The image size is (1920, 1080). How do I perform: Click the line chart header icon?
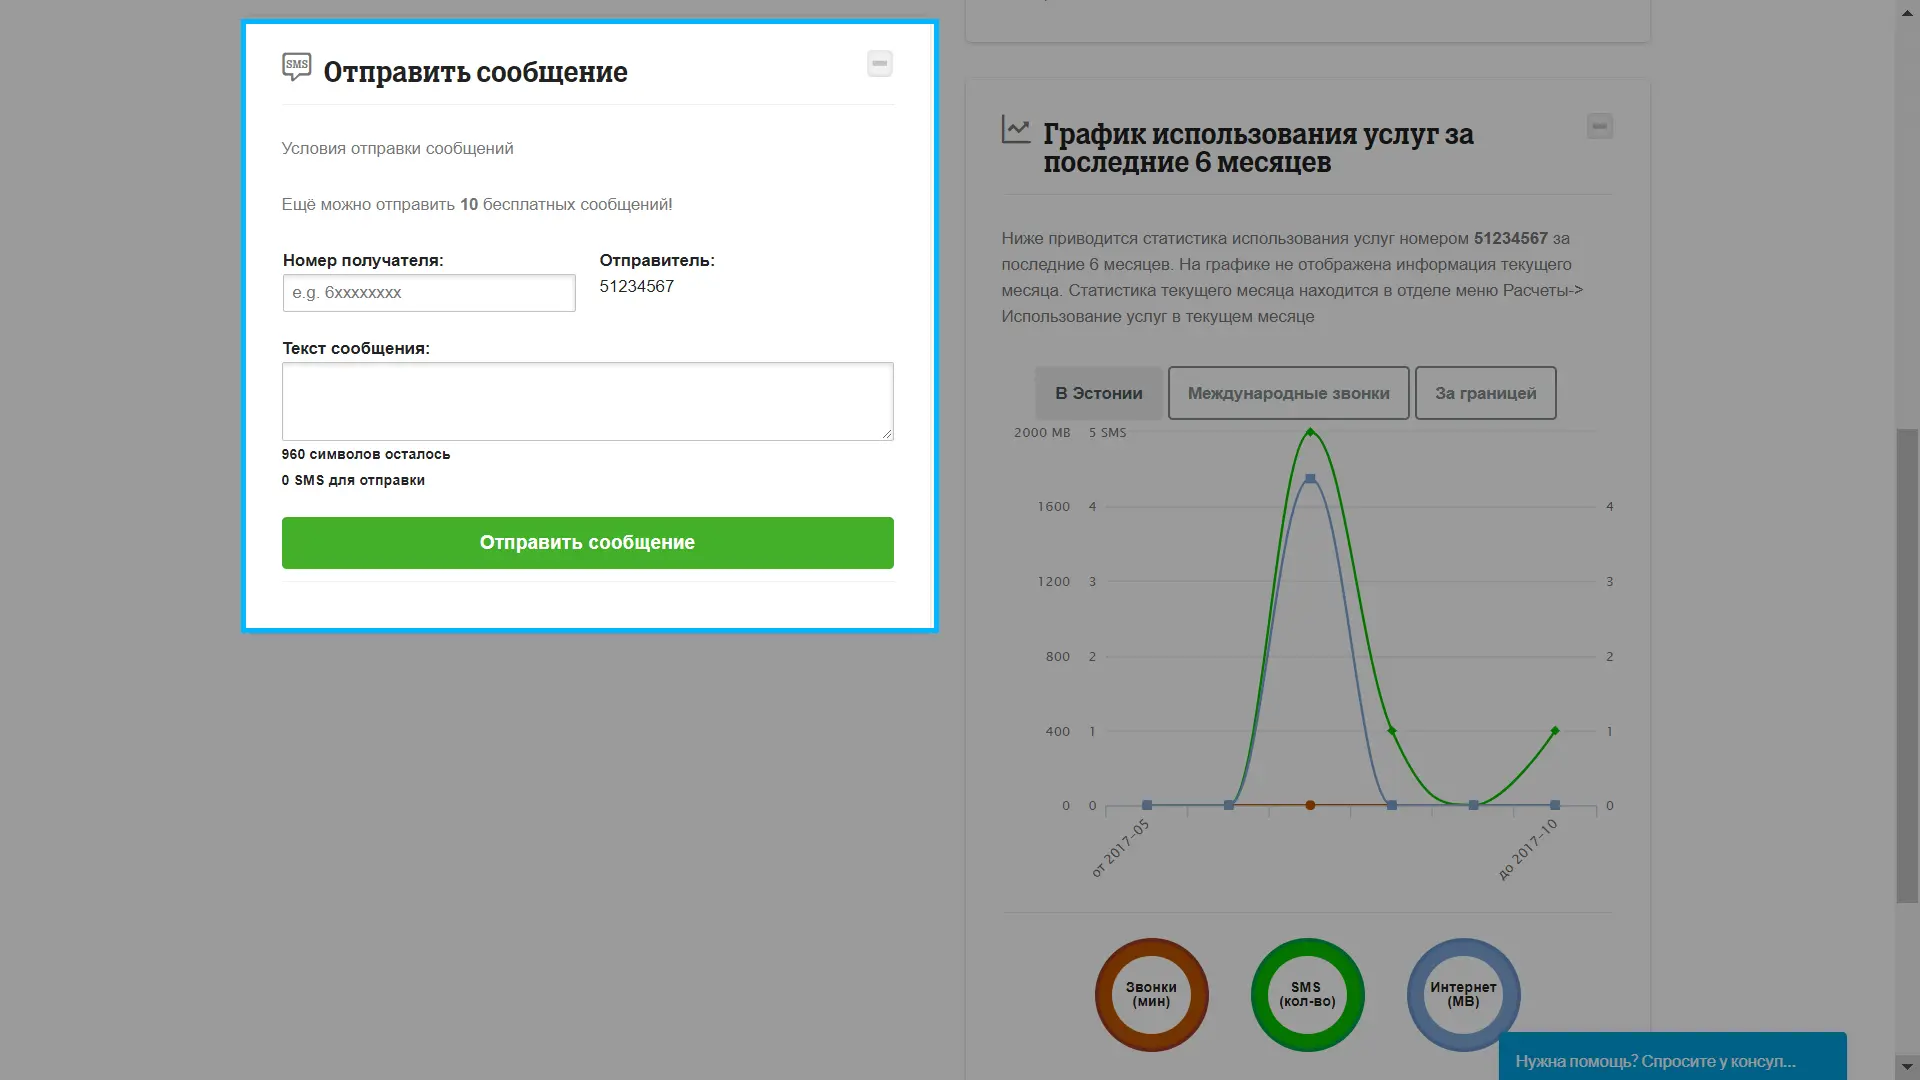[1016, 130]
